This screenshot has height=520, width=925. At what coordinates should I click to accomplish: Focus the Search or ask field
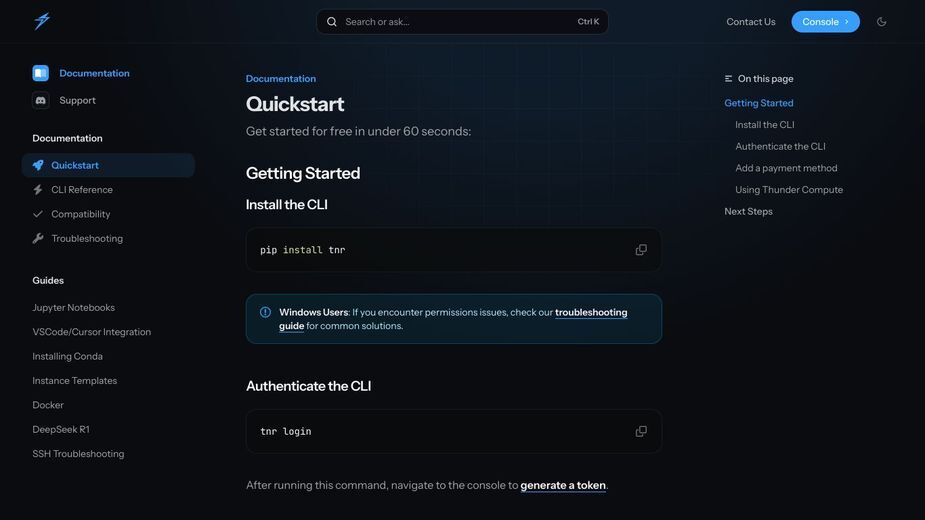point(462,22)
